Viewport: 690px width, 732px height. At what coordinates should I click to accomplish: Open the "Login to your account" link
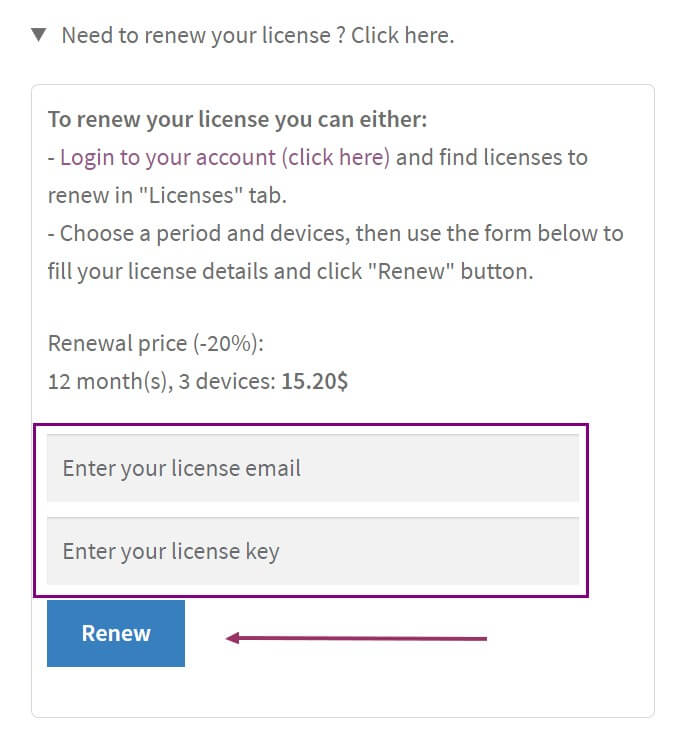pos(167,157)
